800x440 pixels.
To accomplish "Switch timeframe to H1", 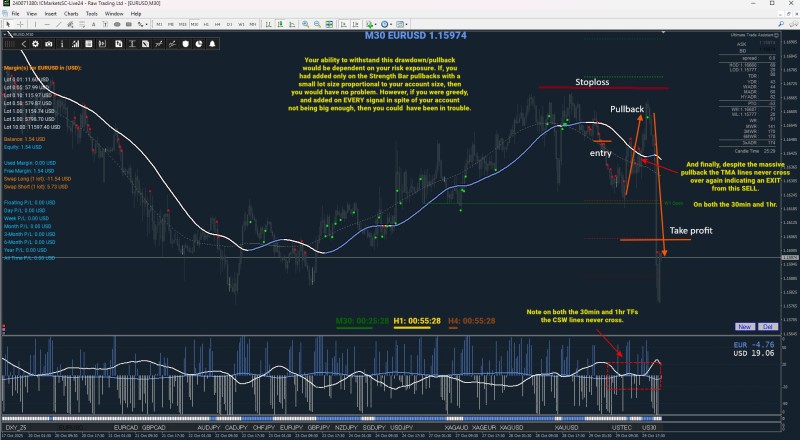I will 206,24.
